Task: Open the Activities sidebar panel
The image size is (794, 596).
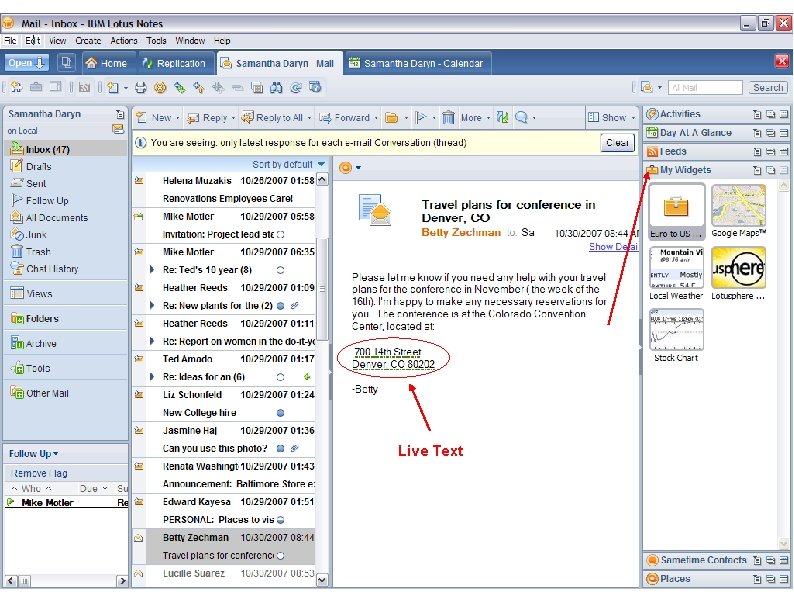Action: 680,114
